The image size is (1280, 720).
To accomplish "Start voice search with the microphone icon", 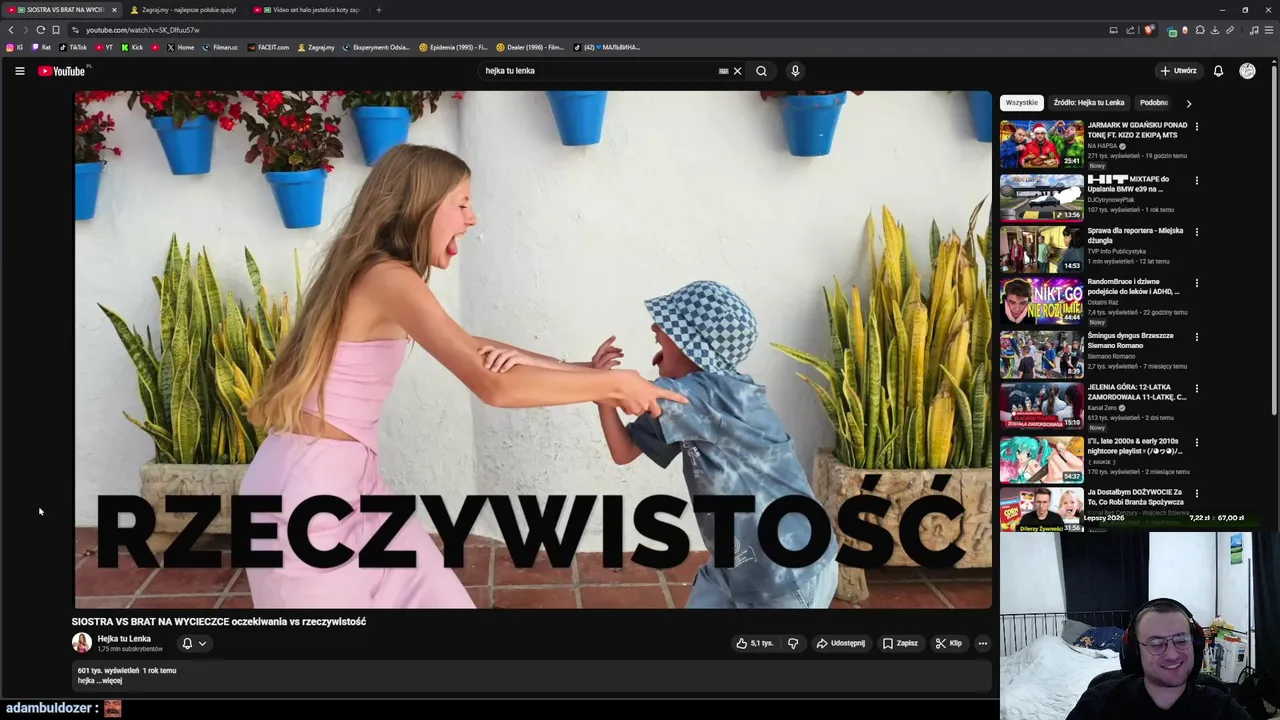I will click(795, 71).
